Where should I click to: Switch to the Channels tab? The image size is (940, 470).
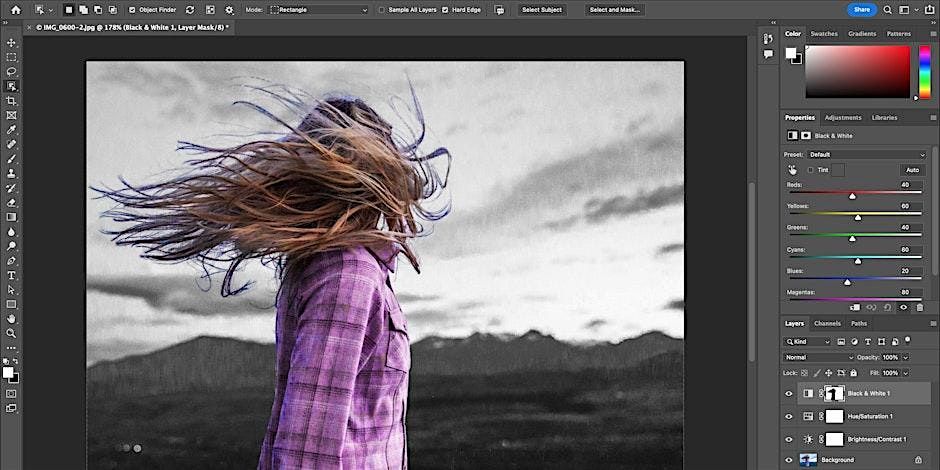tap(827, 323)
